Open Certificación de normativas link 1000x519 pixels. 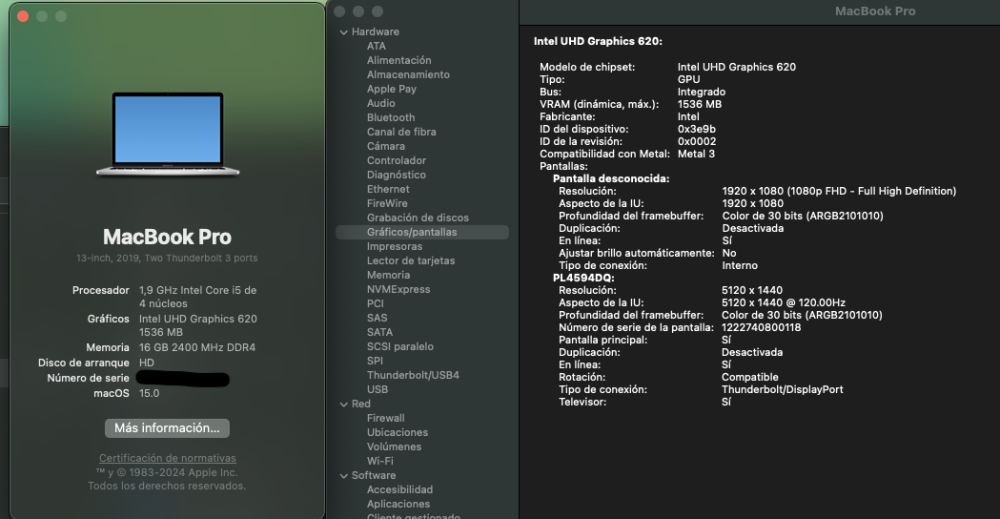pyautogui.click(x=167, y=458)
